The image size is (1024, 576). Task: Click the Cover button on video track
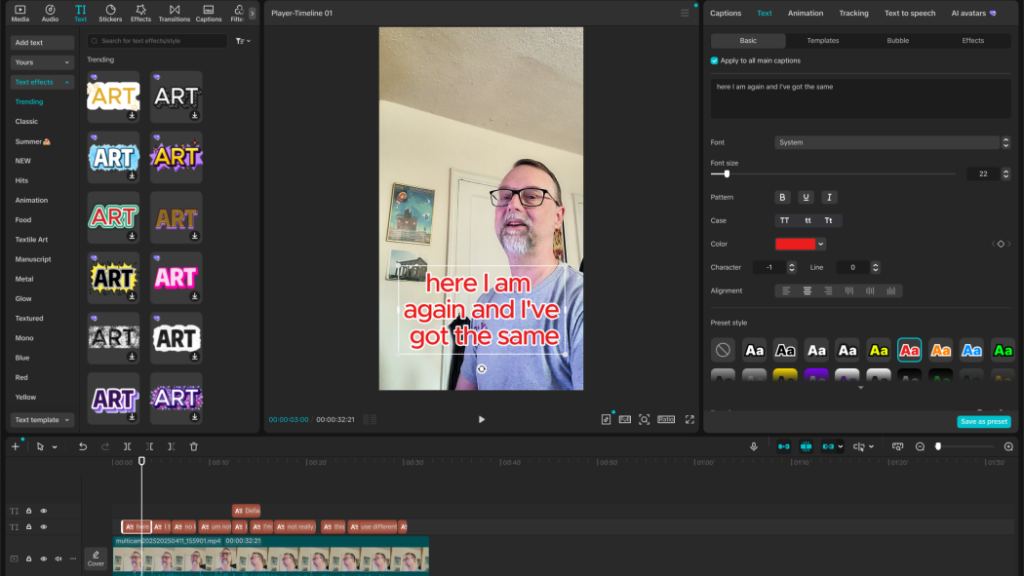pos(96,558)
